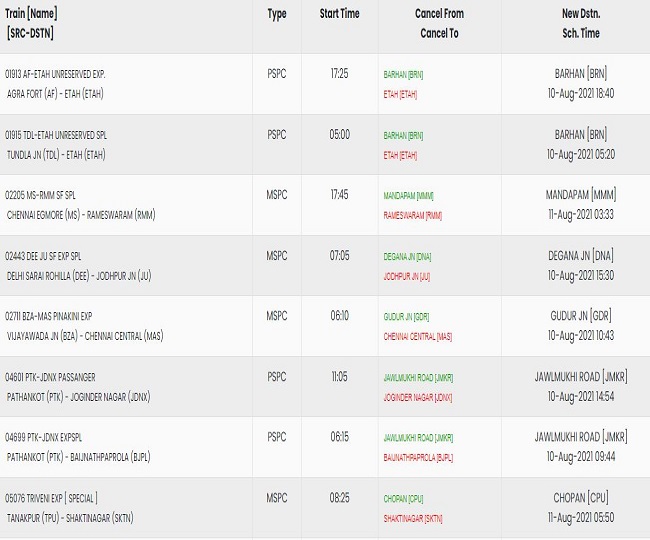This screenshot has width=650, height=540.
Task: Open train 02443 DEE JU SF EXP SPL
Action: click(x=43, y=256)
